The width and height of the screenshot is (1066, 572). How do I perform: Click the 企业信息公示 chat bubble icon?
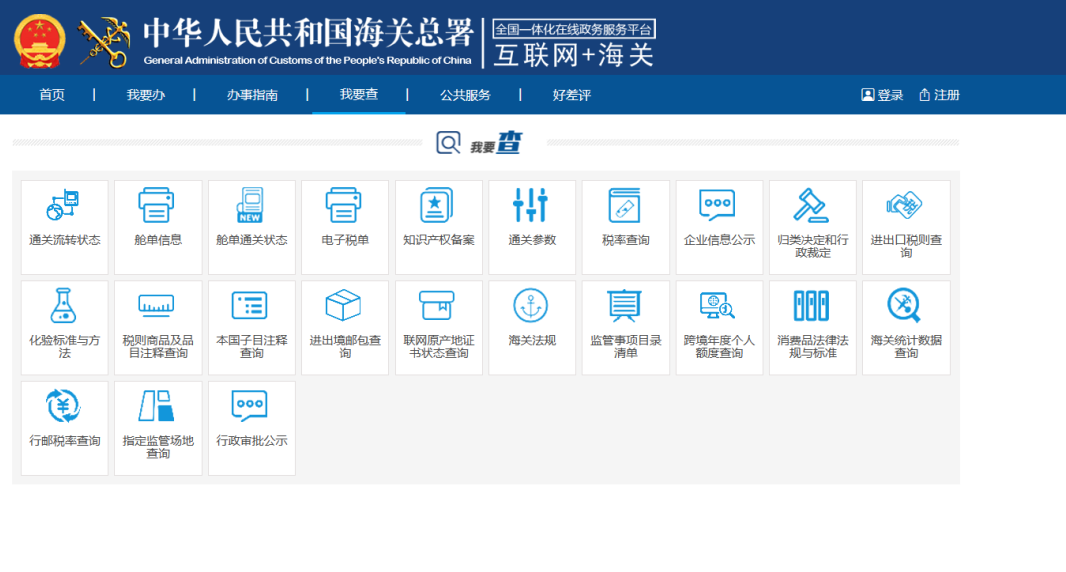tap(718, 206)
